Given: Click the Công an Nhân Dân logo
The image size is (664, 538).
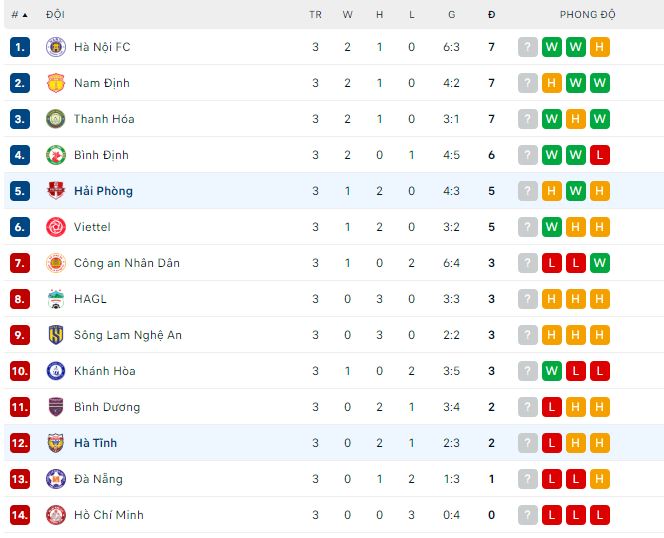Looking at the screenshot, I should point(56,263).
